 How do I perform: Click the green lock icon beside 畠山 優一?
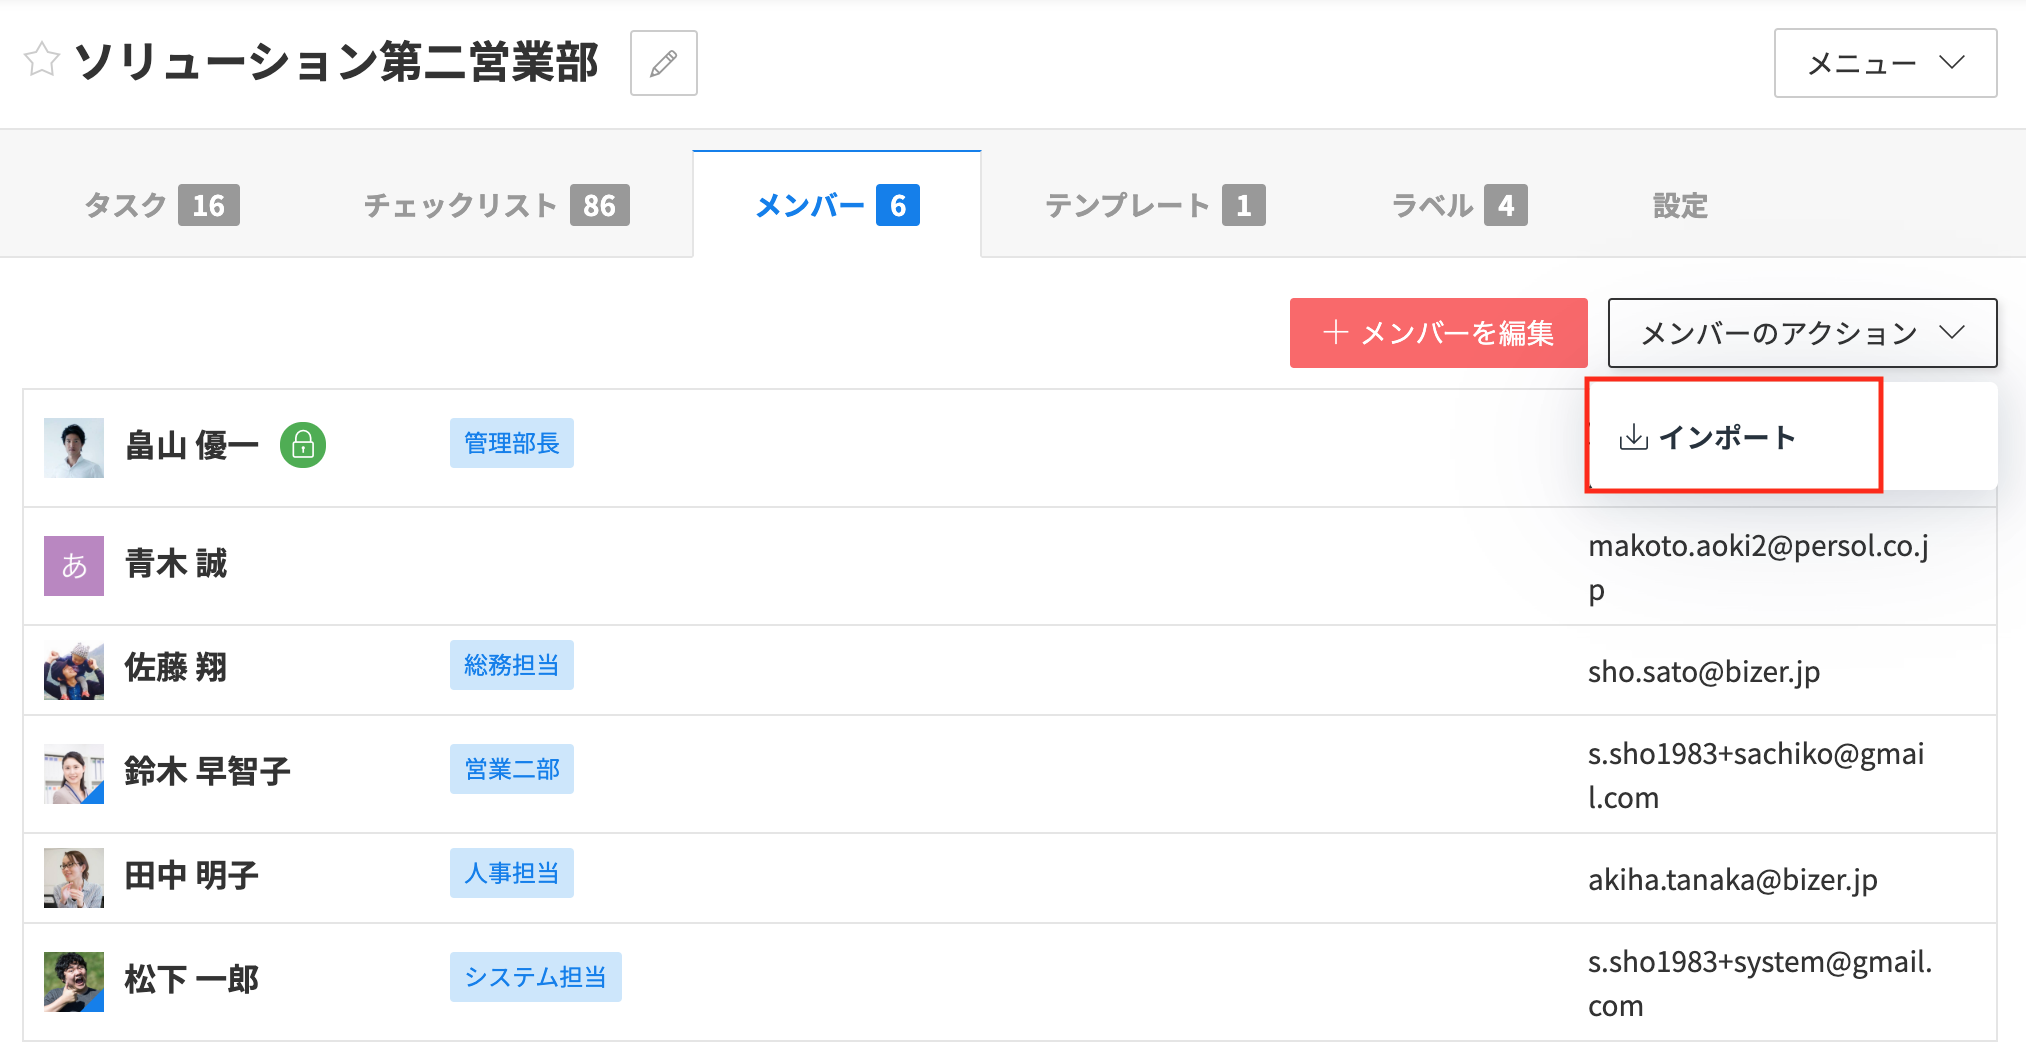tap(303, 446)
